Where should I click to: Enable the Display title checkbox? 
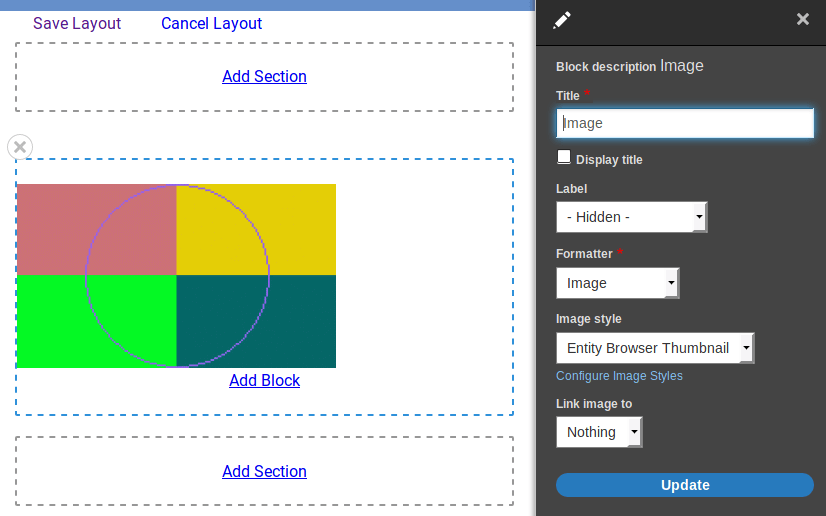[x=564, y=157]
